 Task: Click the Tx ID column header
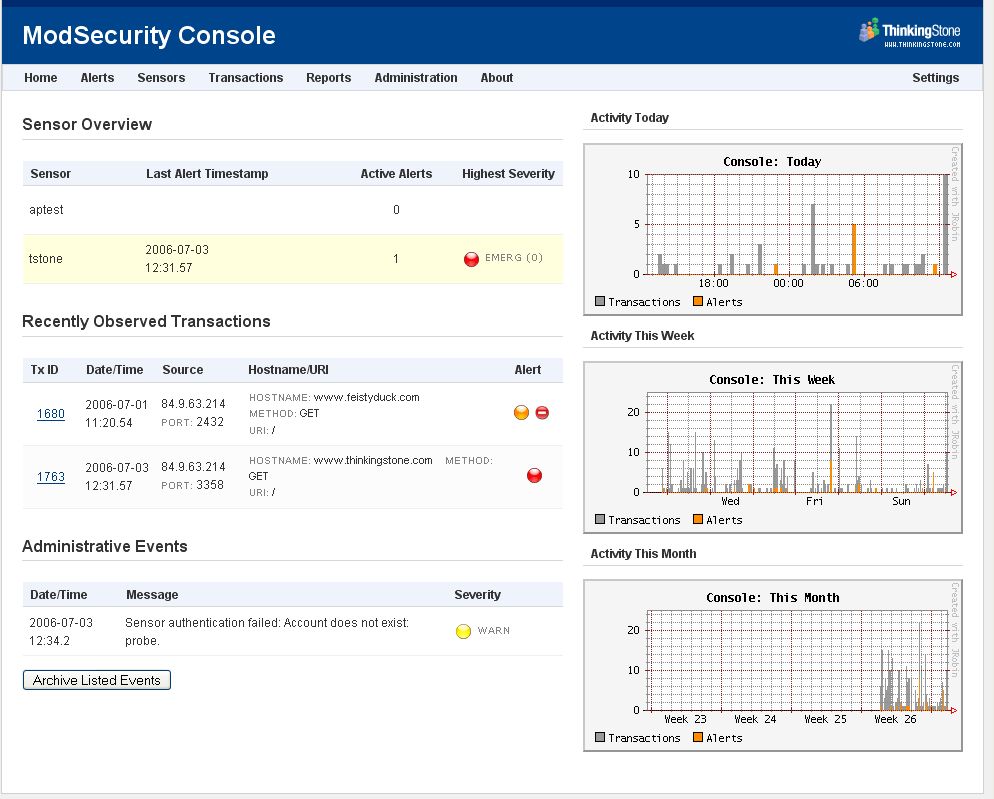point(44,370)
